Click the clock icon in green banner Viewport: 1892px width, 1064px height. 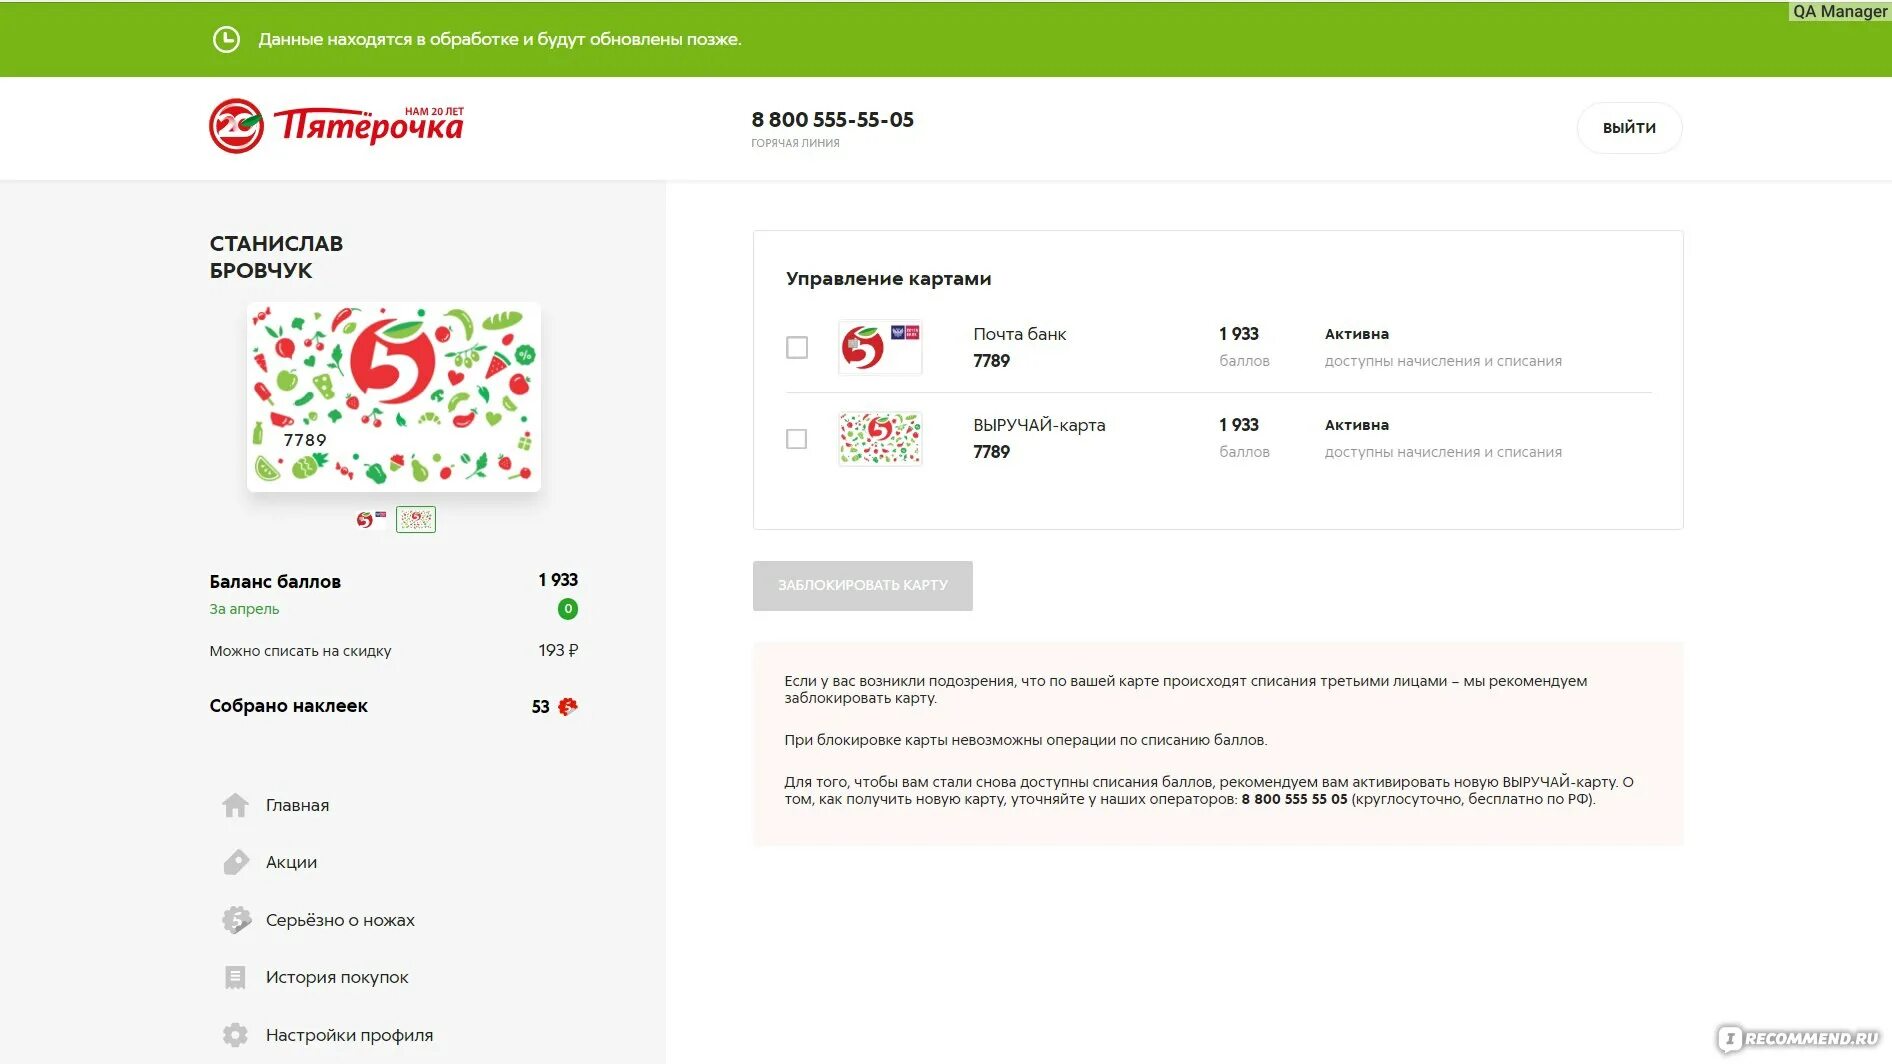coord(227,39)
